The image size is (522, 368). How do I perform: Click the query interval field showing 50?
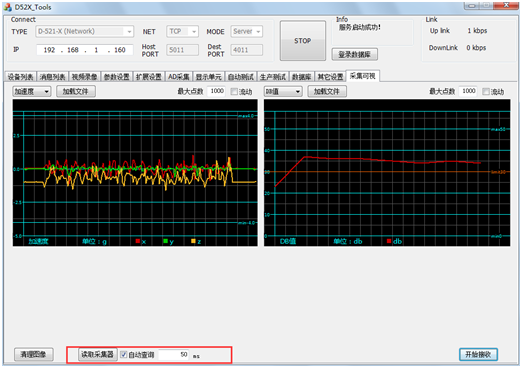point(174,355)
